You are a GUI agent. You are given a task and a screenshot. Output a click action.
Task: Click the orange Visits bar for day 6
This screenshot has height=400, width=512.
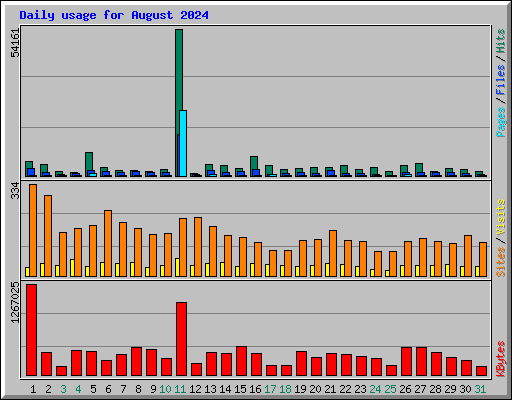pyautogui.click(x=108, y=243)
